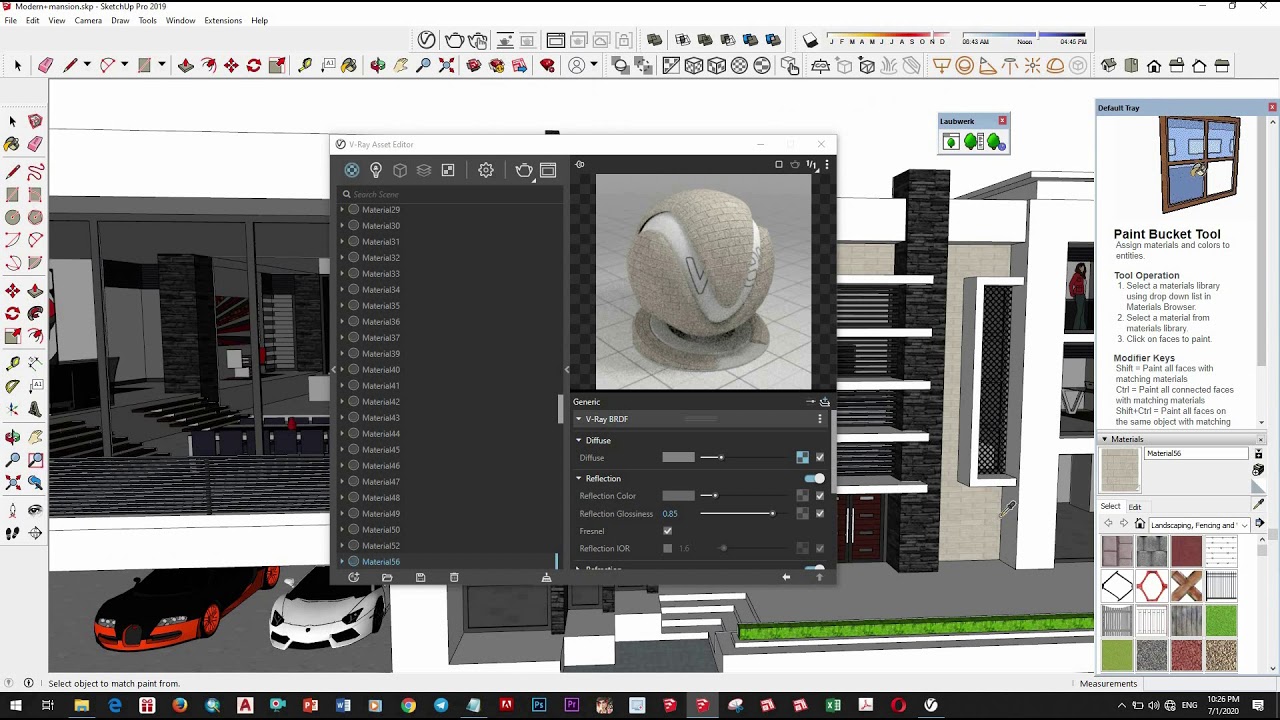Open the Lights tab in the Asset Editor
The image size is (1280, 720).
pyautogui.click(x=376, y=170)
